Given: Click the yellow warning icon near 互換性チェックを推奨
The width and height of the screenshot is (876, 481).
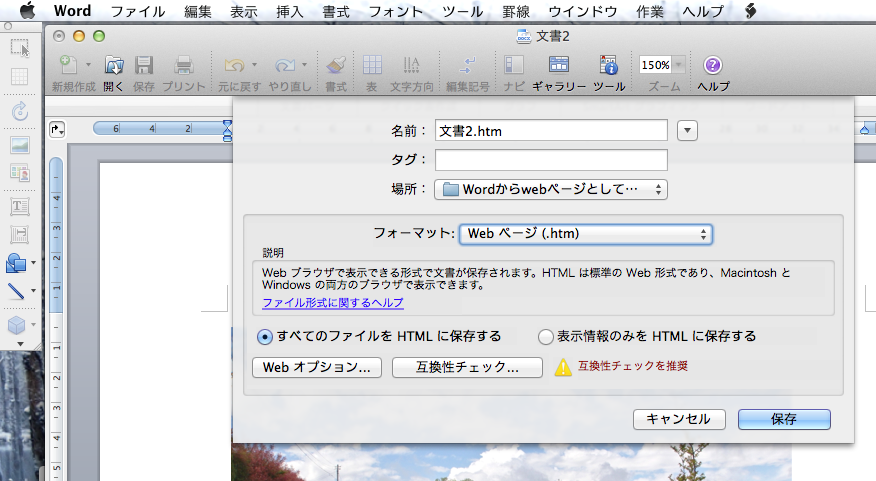Looking at the screenshot, I should (x=563, y=367).
